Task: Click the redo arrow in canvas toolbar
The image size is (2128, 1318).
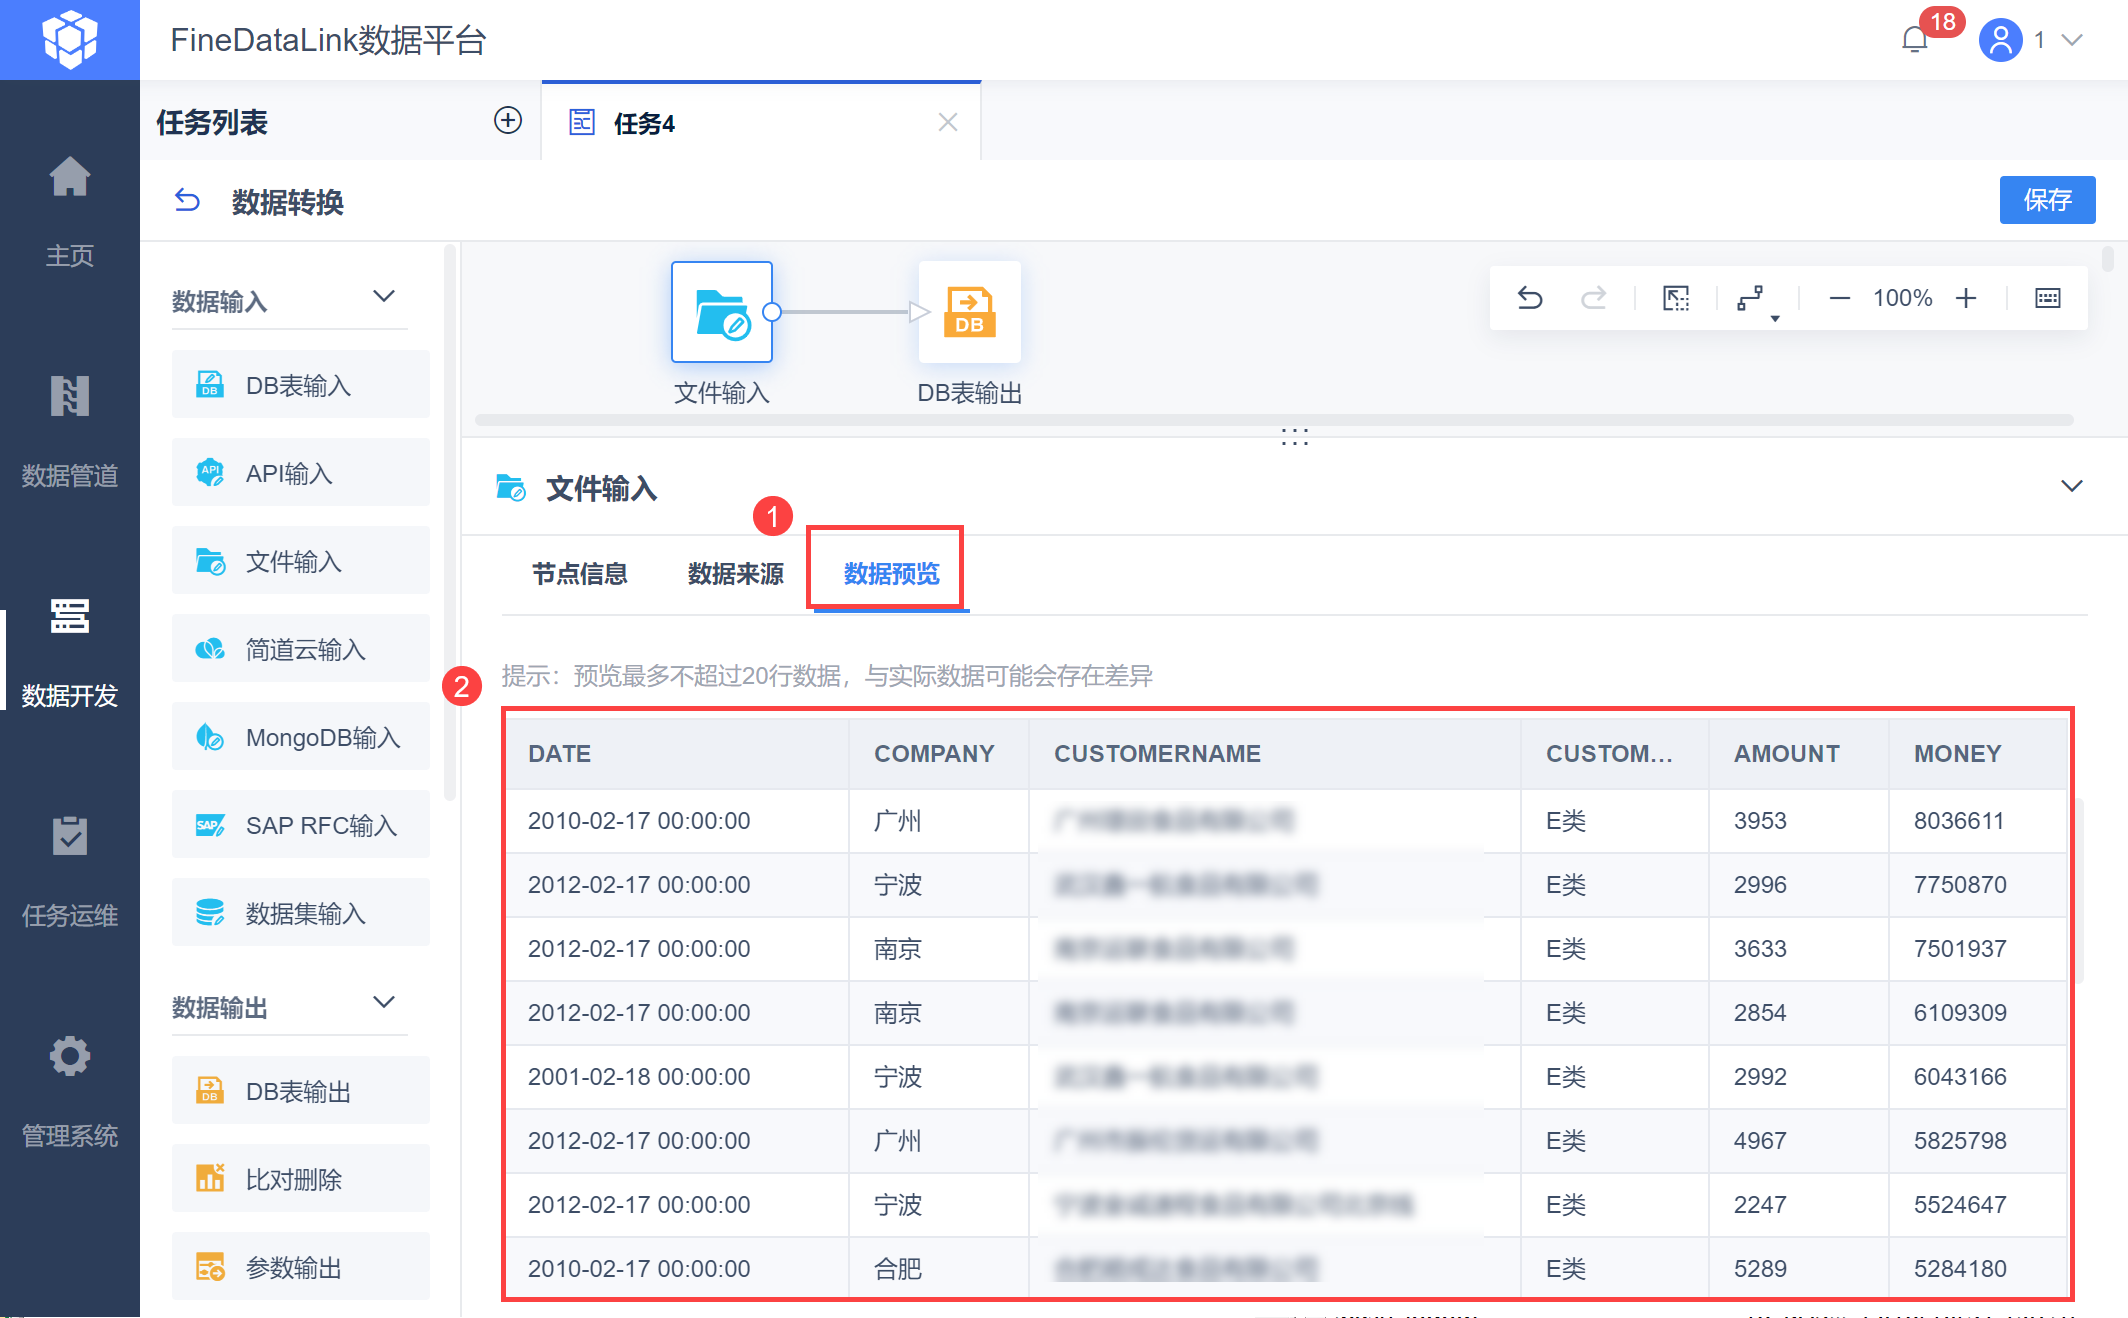Action: tap(1593, 298)
